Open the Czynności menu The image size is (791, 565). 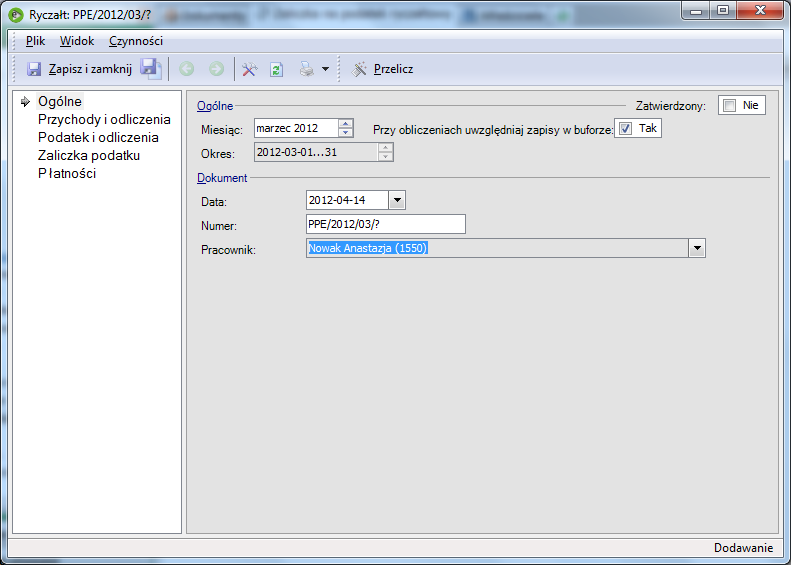tap(136, 41)
